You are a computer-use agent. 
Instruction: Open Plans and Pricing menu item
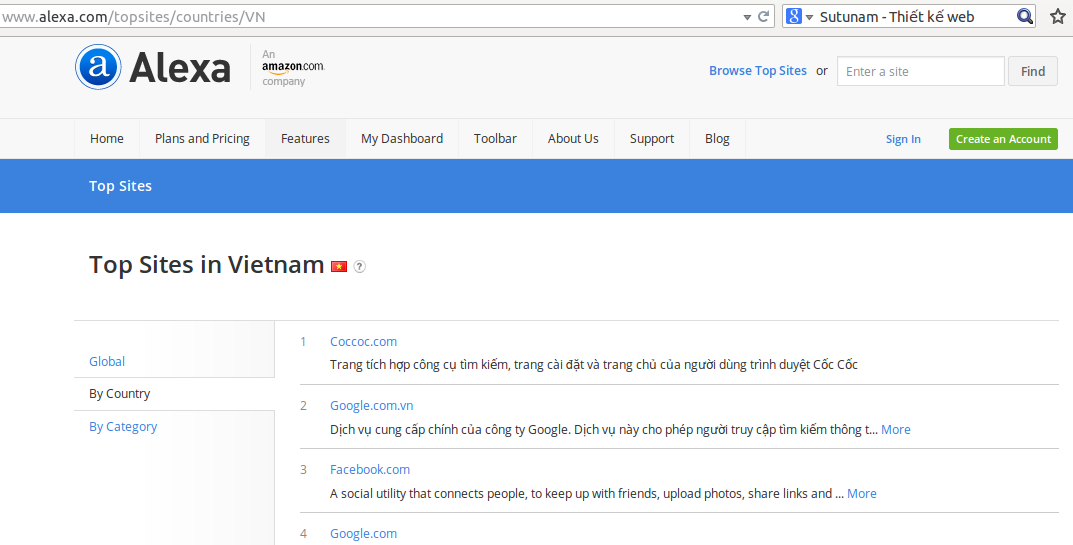pos(203,138)
